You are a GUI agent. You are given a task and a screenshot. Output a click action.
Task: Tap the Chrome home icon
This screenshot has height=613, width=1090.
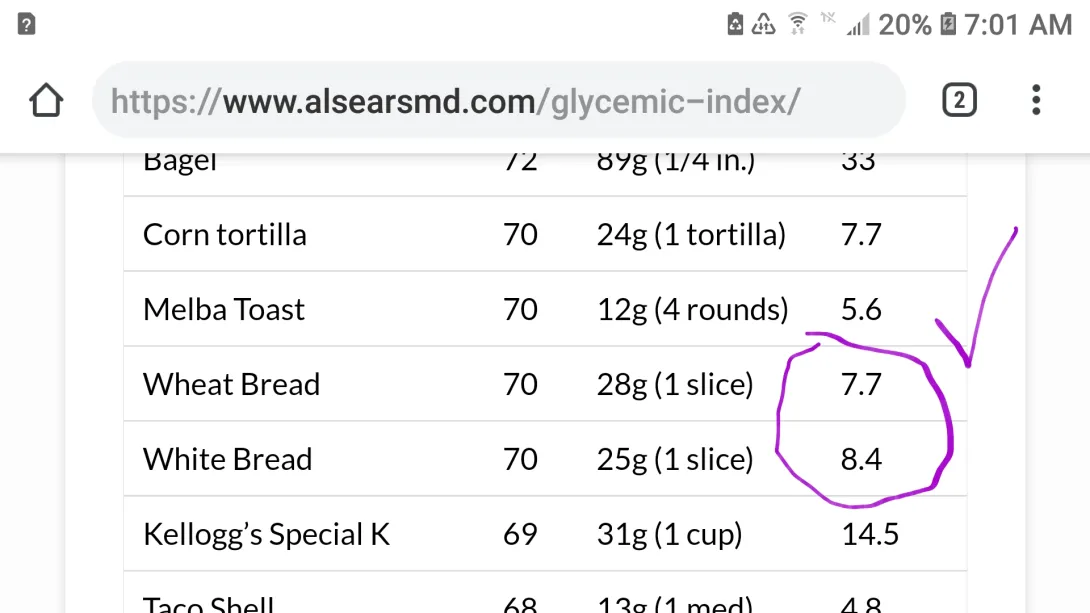point(45,100)
